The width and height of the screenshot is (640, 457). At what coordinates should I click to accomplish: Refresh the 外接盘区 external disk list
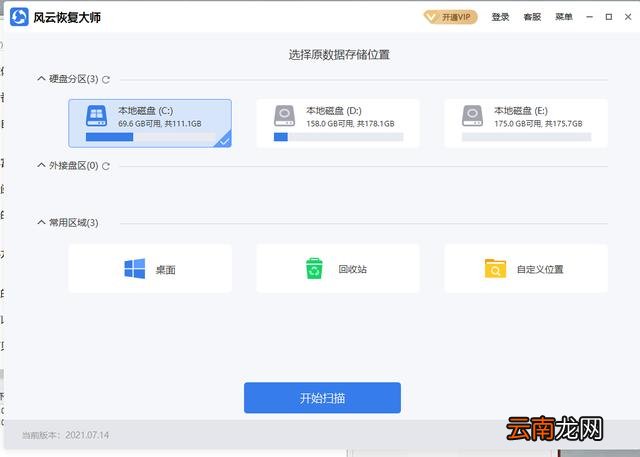(x=106, y=166)
